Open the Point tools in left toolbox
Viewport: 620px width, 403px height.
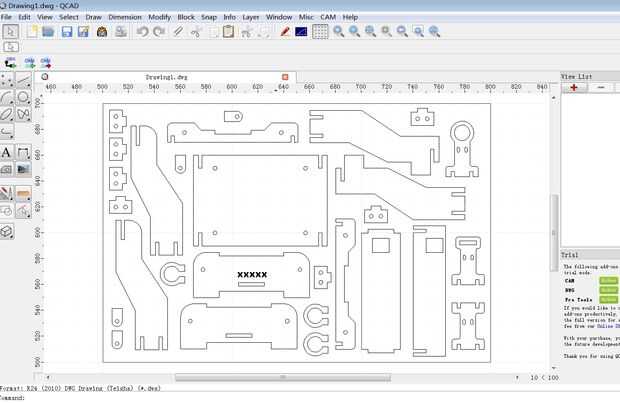[7, 79]
